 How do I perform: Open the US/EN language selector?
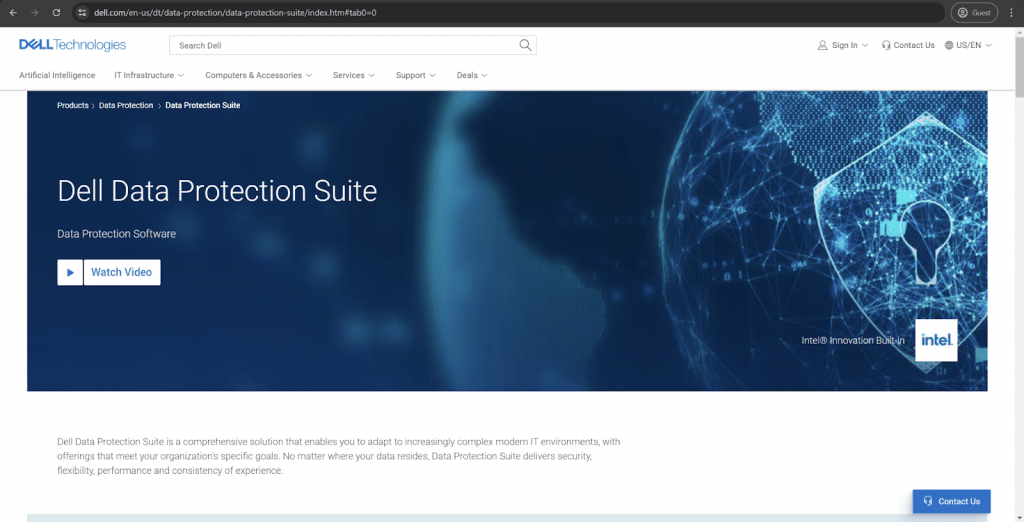968,45
